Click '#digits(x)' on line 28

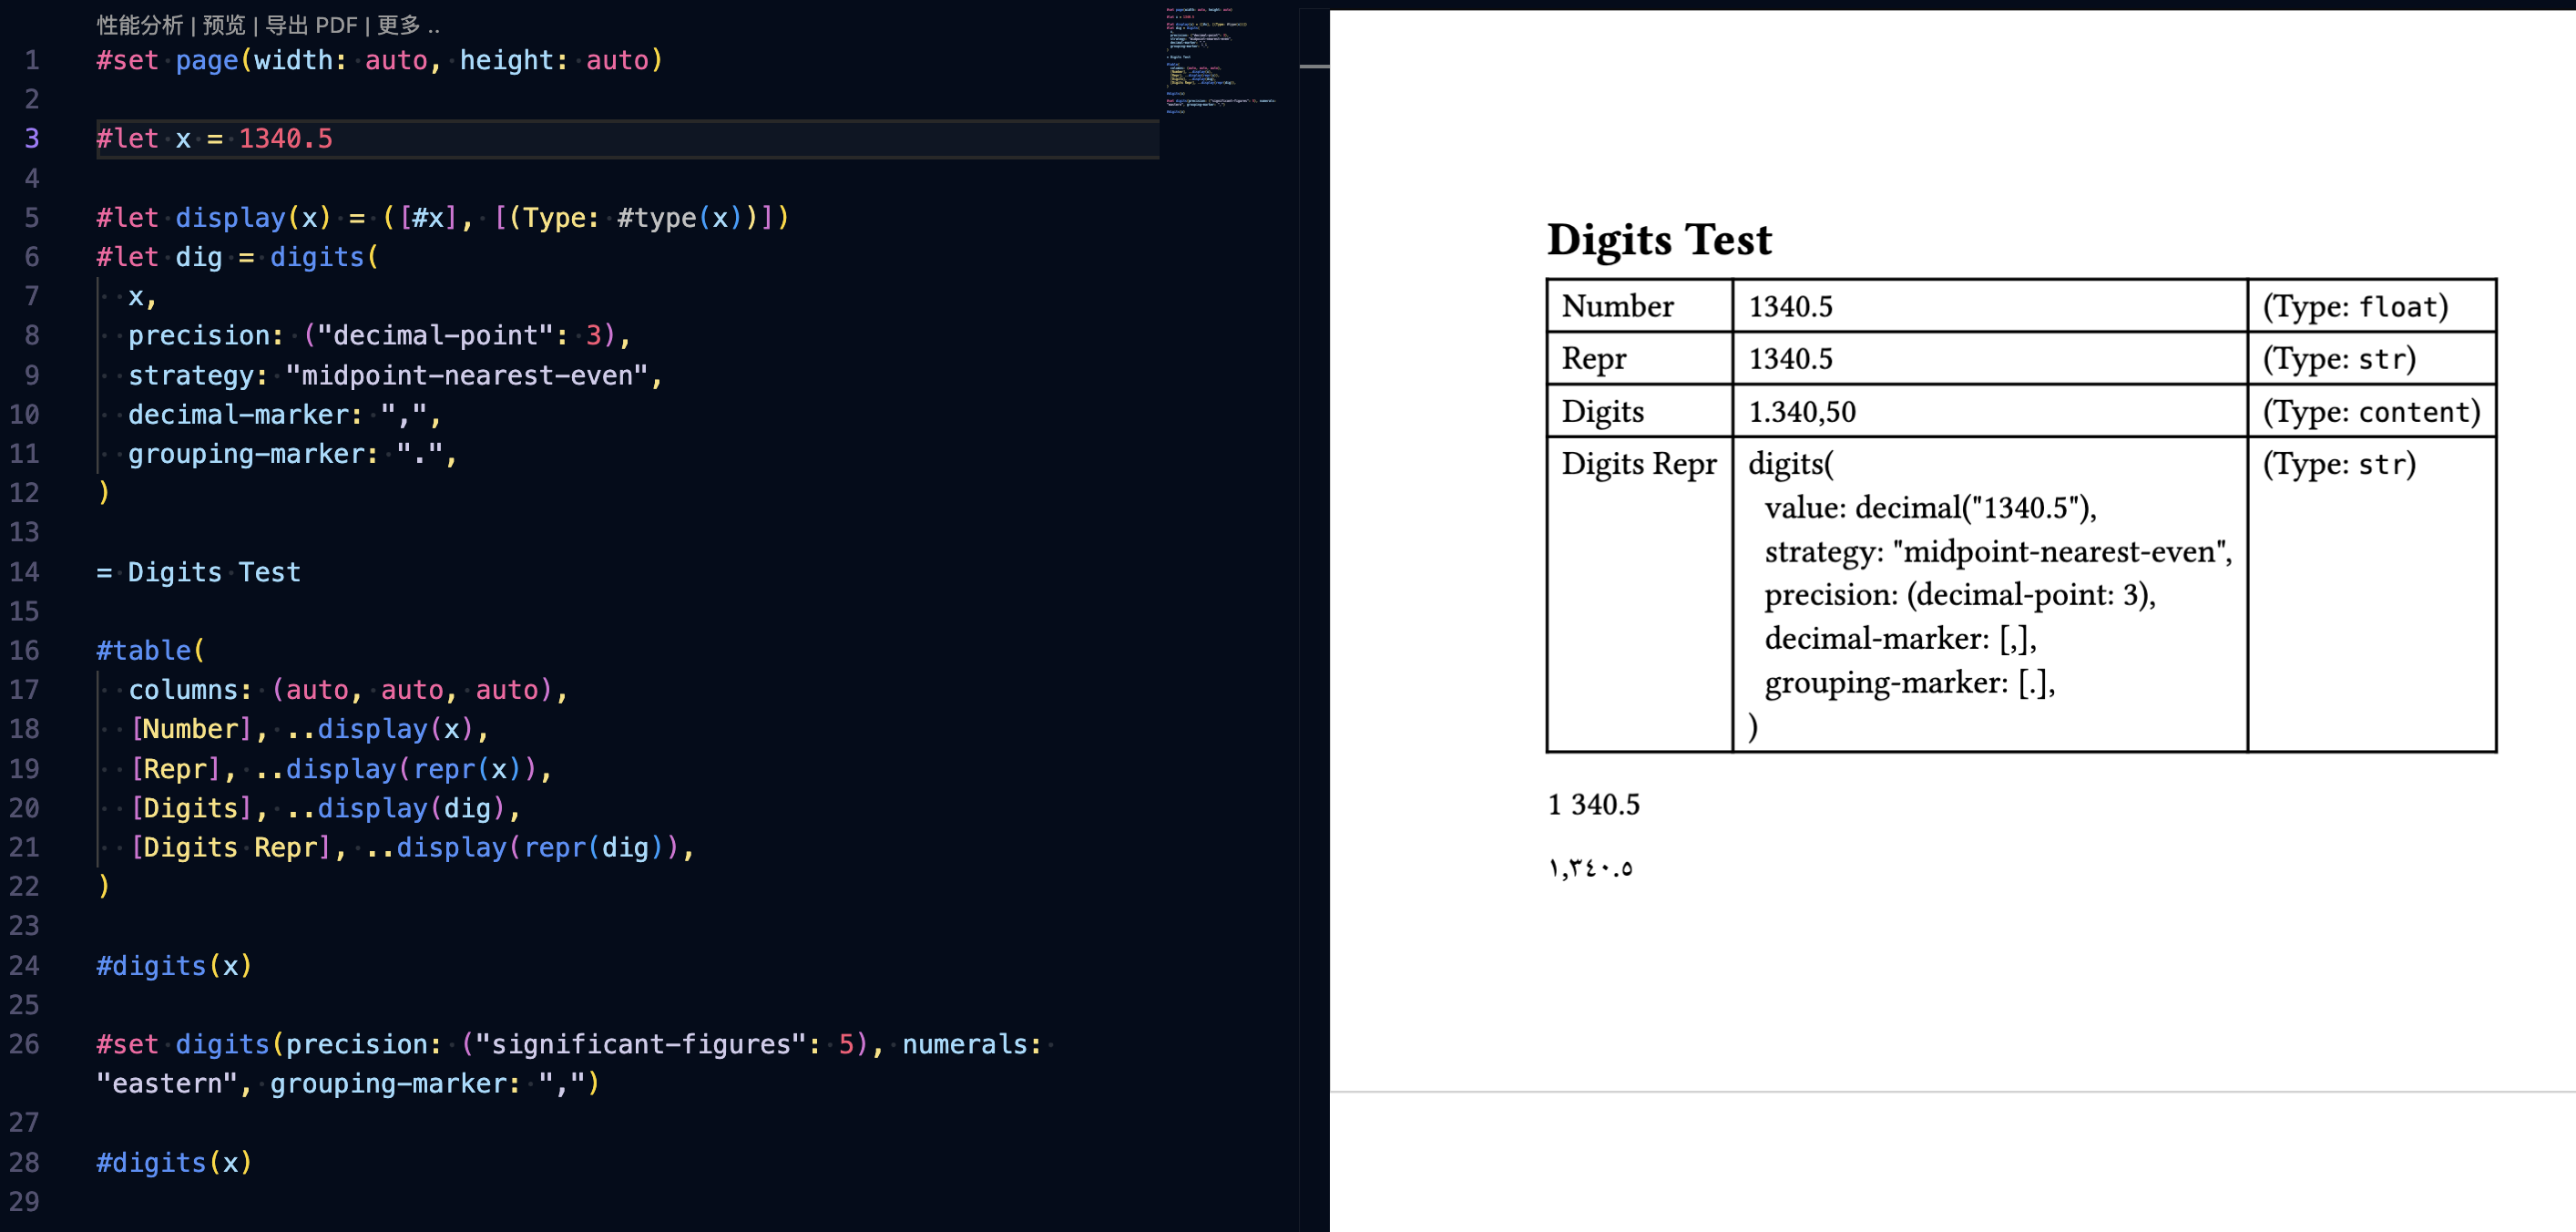pyautogui.click(x=174, y=1163)
